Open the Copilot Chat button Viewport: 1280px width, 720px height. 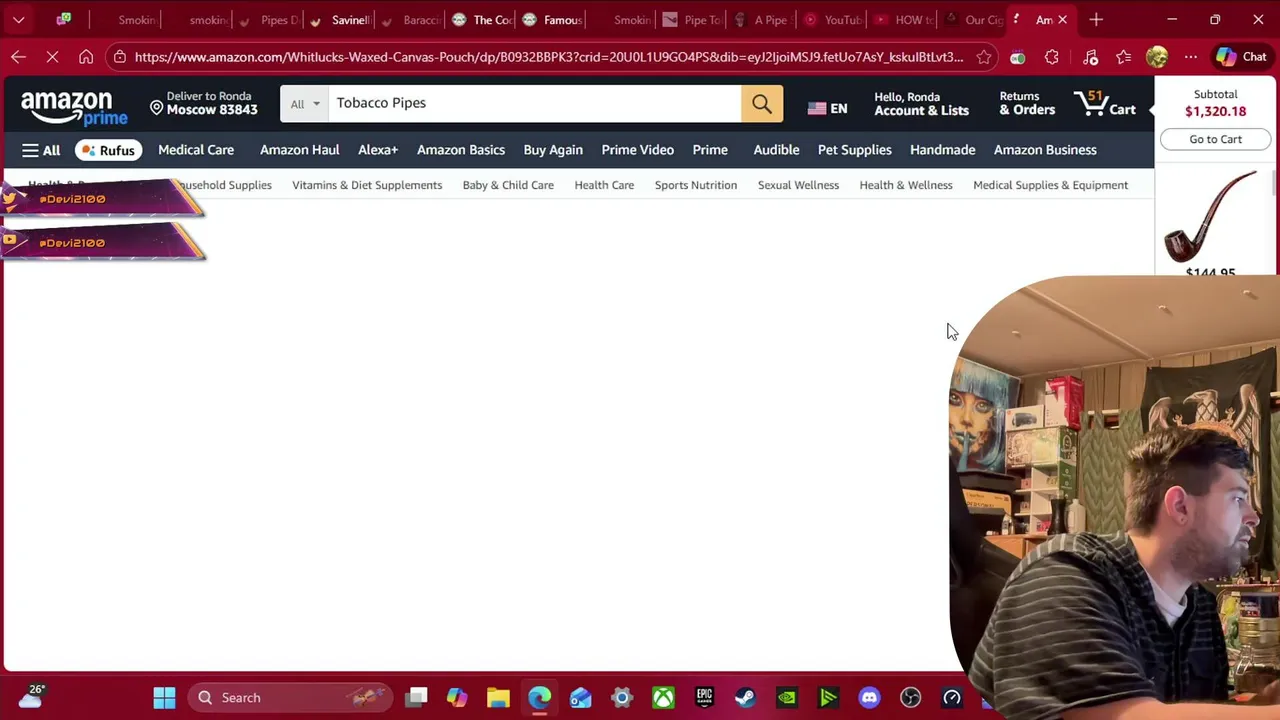(1241, 57)
